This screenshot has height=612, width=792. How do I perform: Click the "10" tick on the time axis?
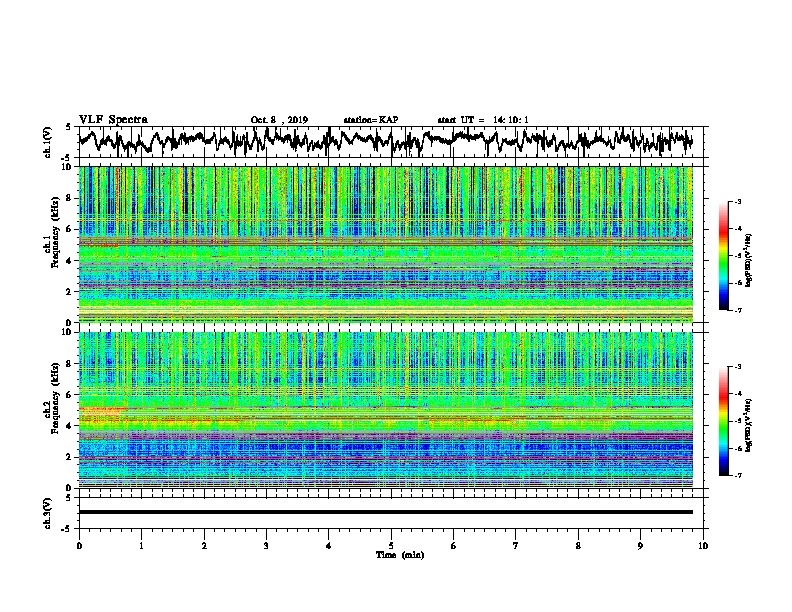(x=703, y=546)
